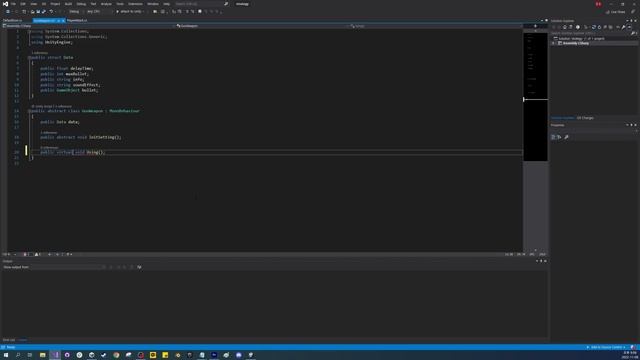Screen dimensions: 640x360
Task: Click the Save All toolbar icon
Action: pos(44,11)
